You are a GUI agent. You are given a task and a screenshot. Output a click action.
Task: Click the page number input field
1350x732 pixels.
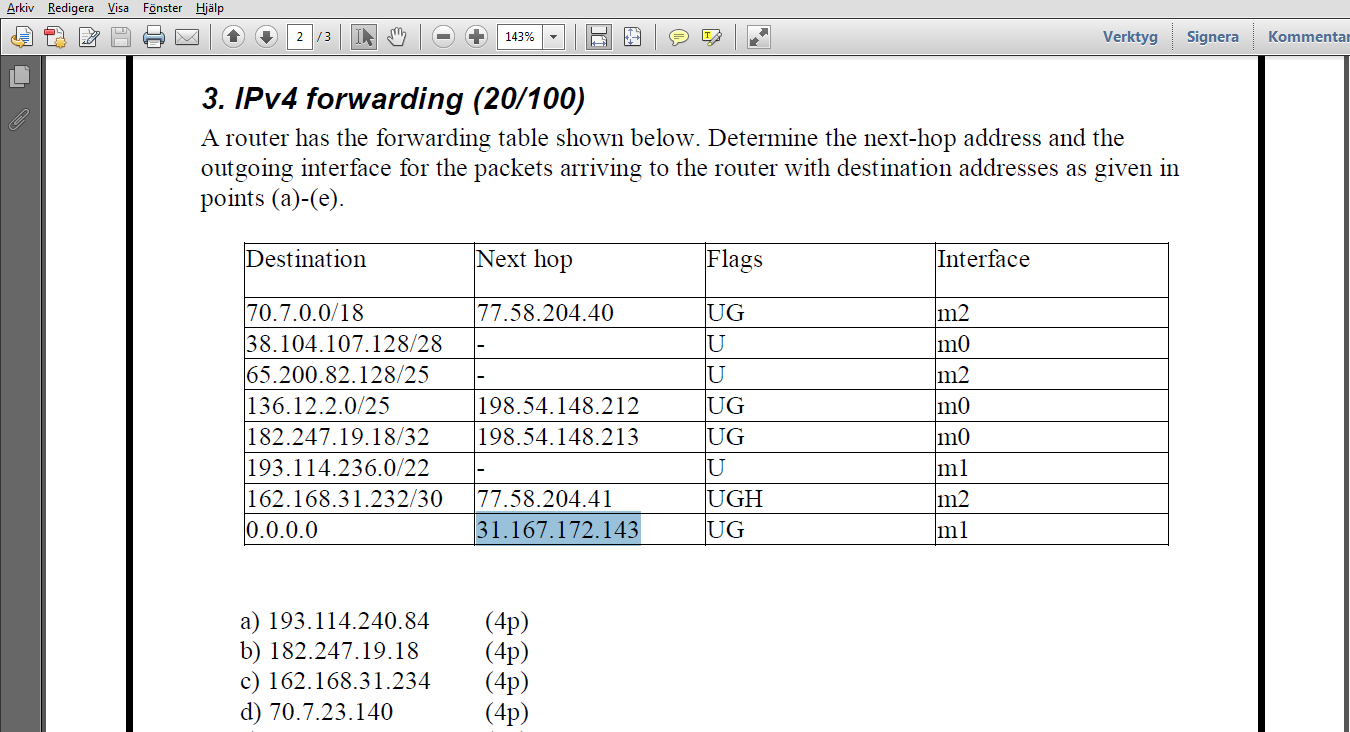[299, 37]
